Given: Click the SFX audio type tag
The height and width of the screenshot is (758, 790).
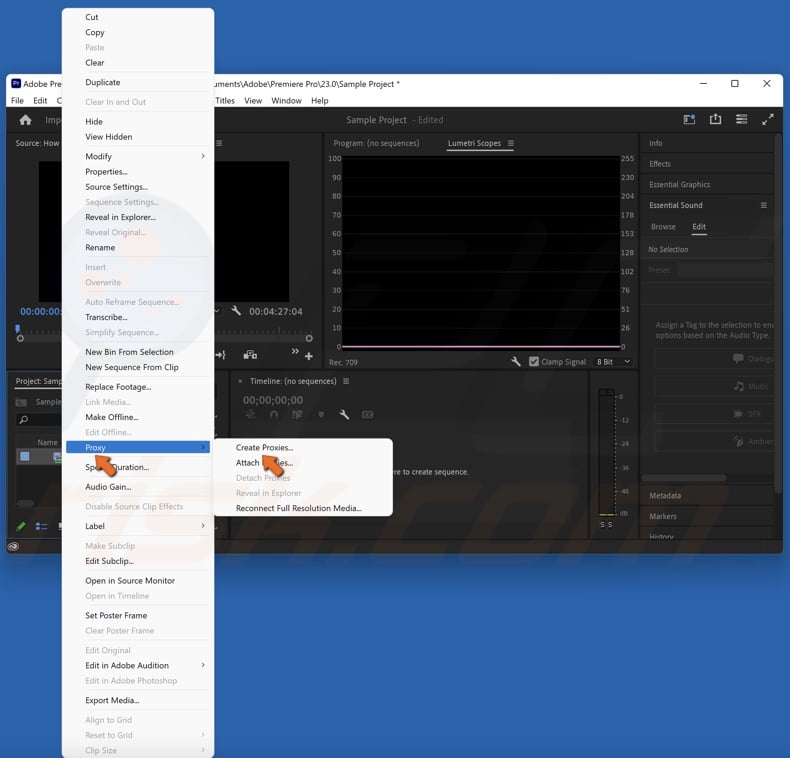Looking at the screenshot, I should click(x=714, y=414).
